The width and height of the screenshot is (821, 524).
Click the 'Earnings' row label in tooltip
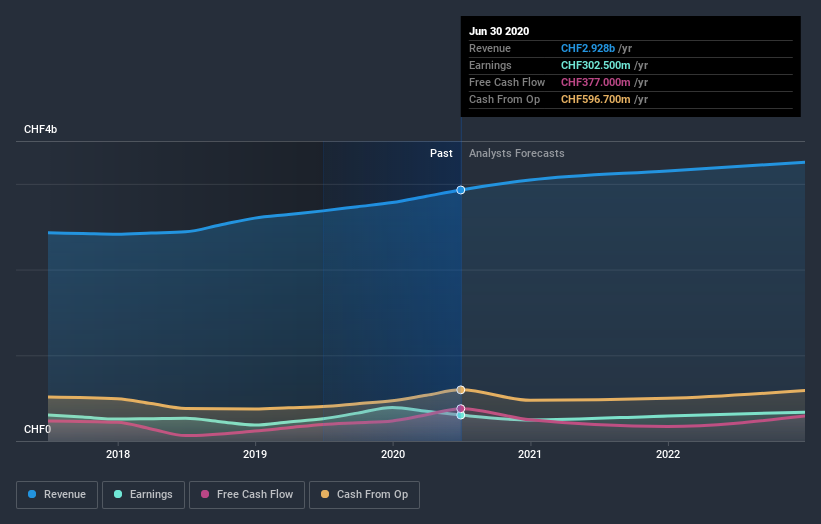click(x=490, y=65)
